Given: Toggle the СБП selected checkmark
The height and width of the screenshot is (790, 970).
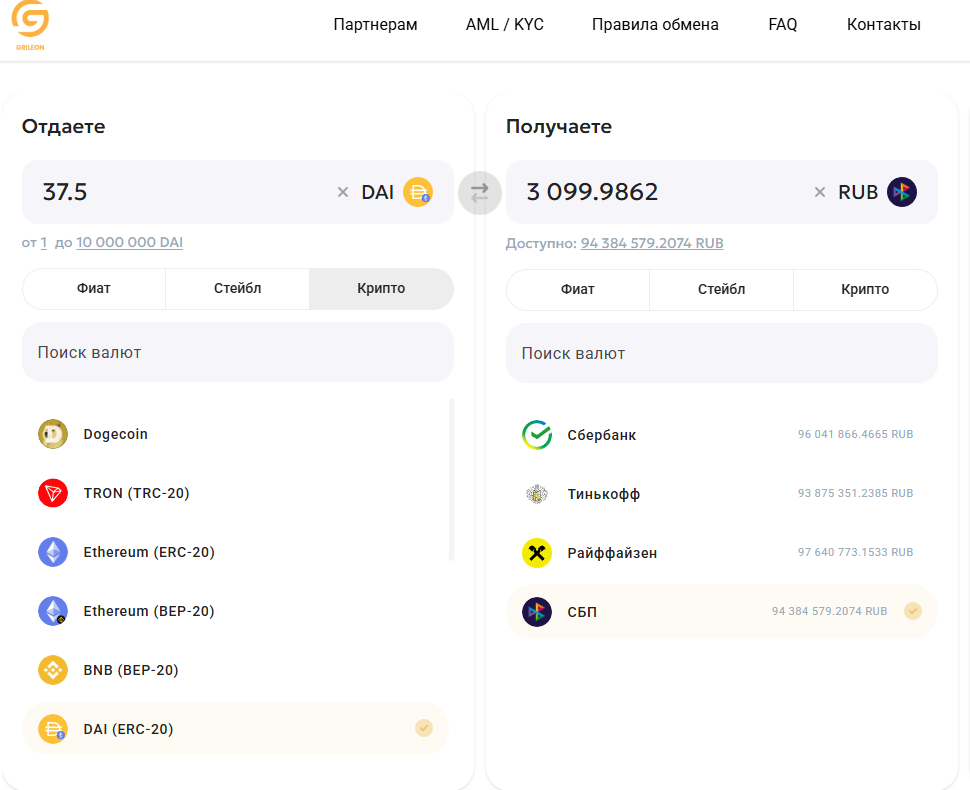Looking at the screenshot, I should point(912,611).
